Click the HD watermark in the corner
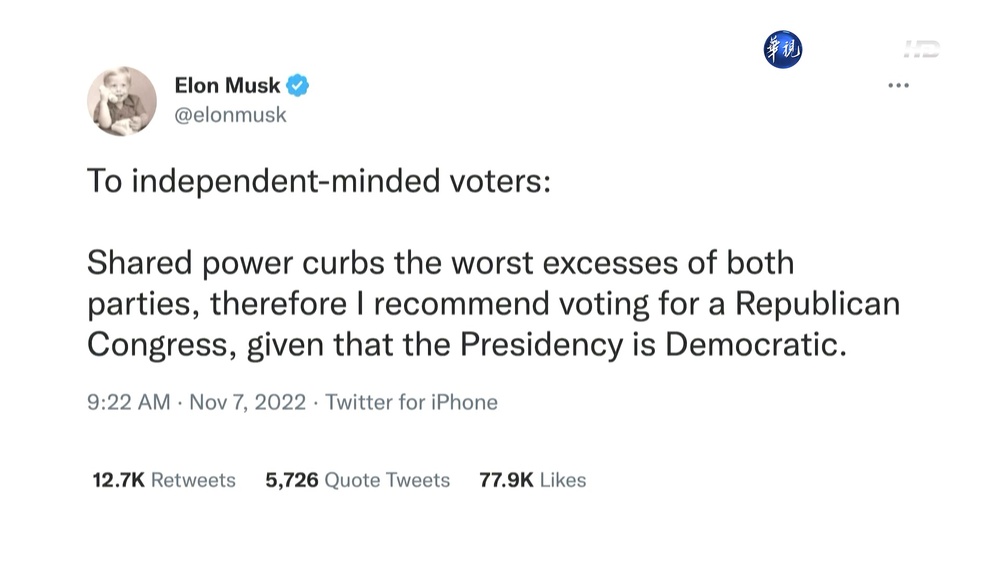 point(921,49)
